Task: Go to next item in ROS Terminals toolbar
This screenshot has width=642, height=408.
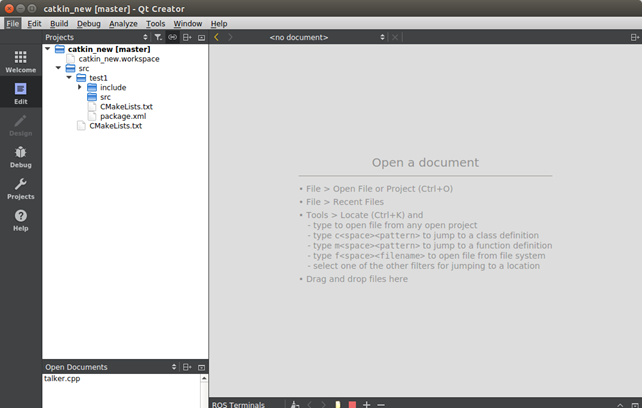Action: pos(323,404)
